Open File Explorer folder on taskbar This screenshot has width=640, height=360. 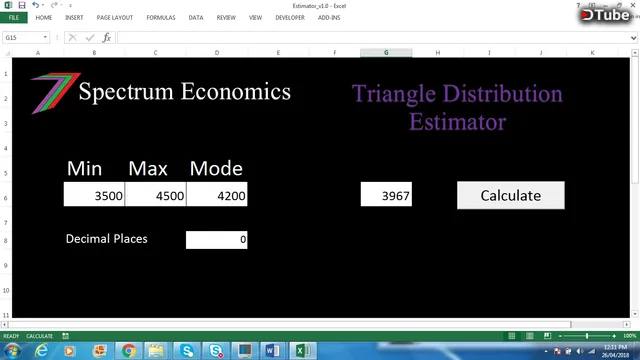(x=156, y=351)
